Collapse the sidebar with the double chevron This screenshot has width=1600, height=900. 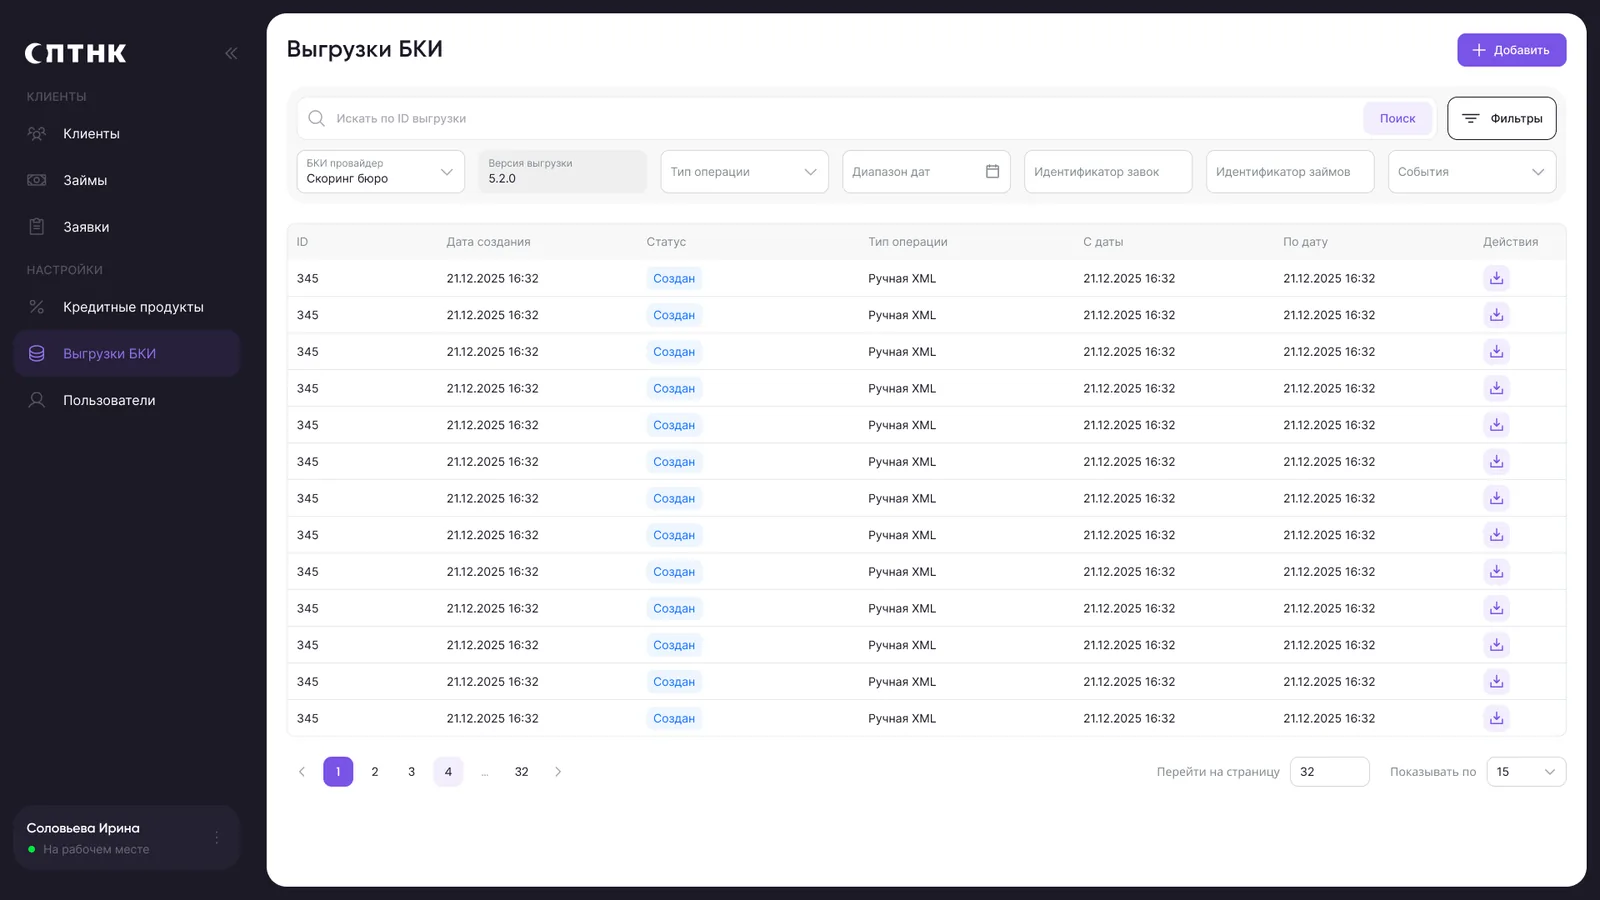pos(231,53)
